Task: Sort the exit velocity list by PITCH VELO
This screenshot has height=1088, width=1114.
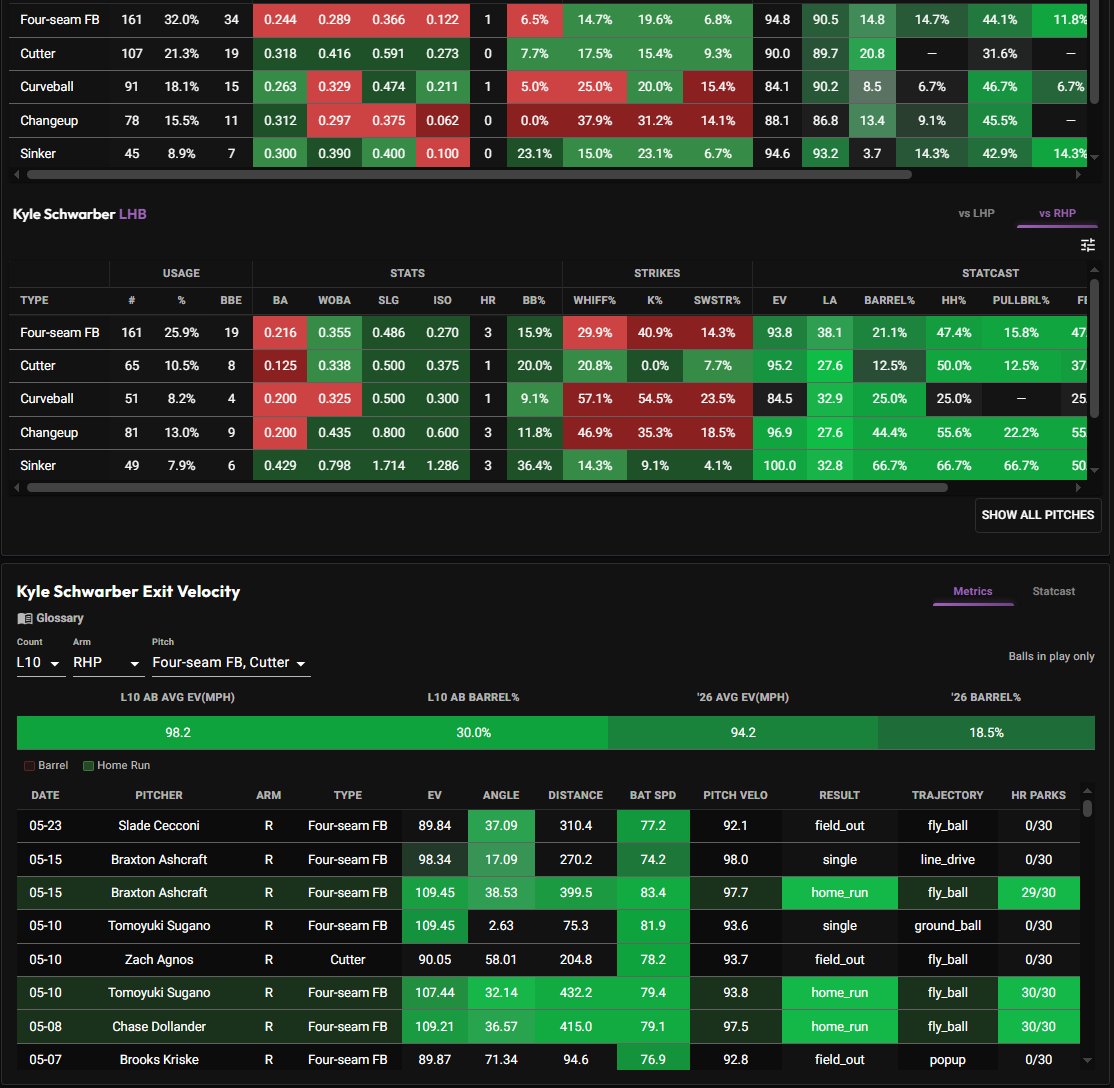Action: coord(735,795)
